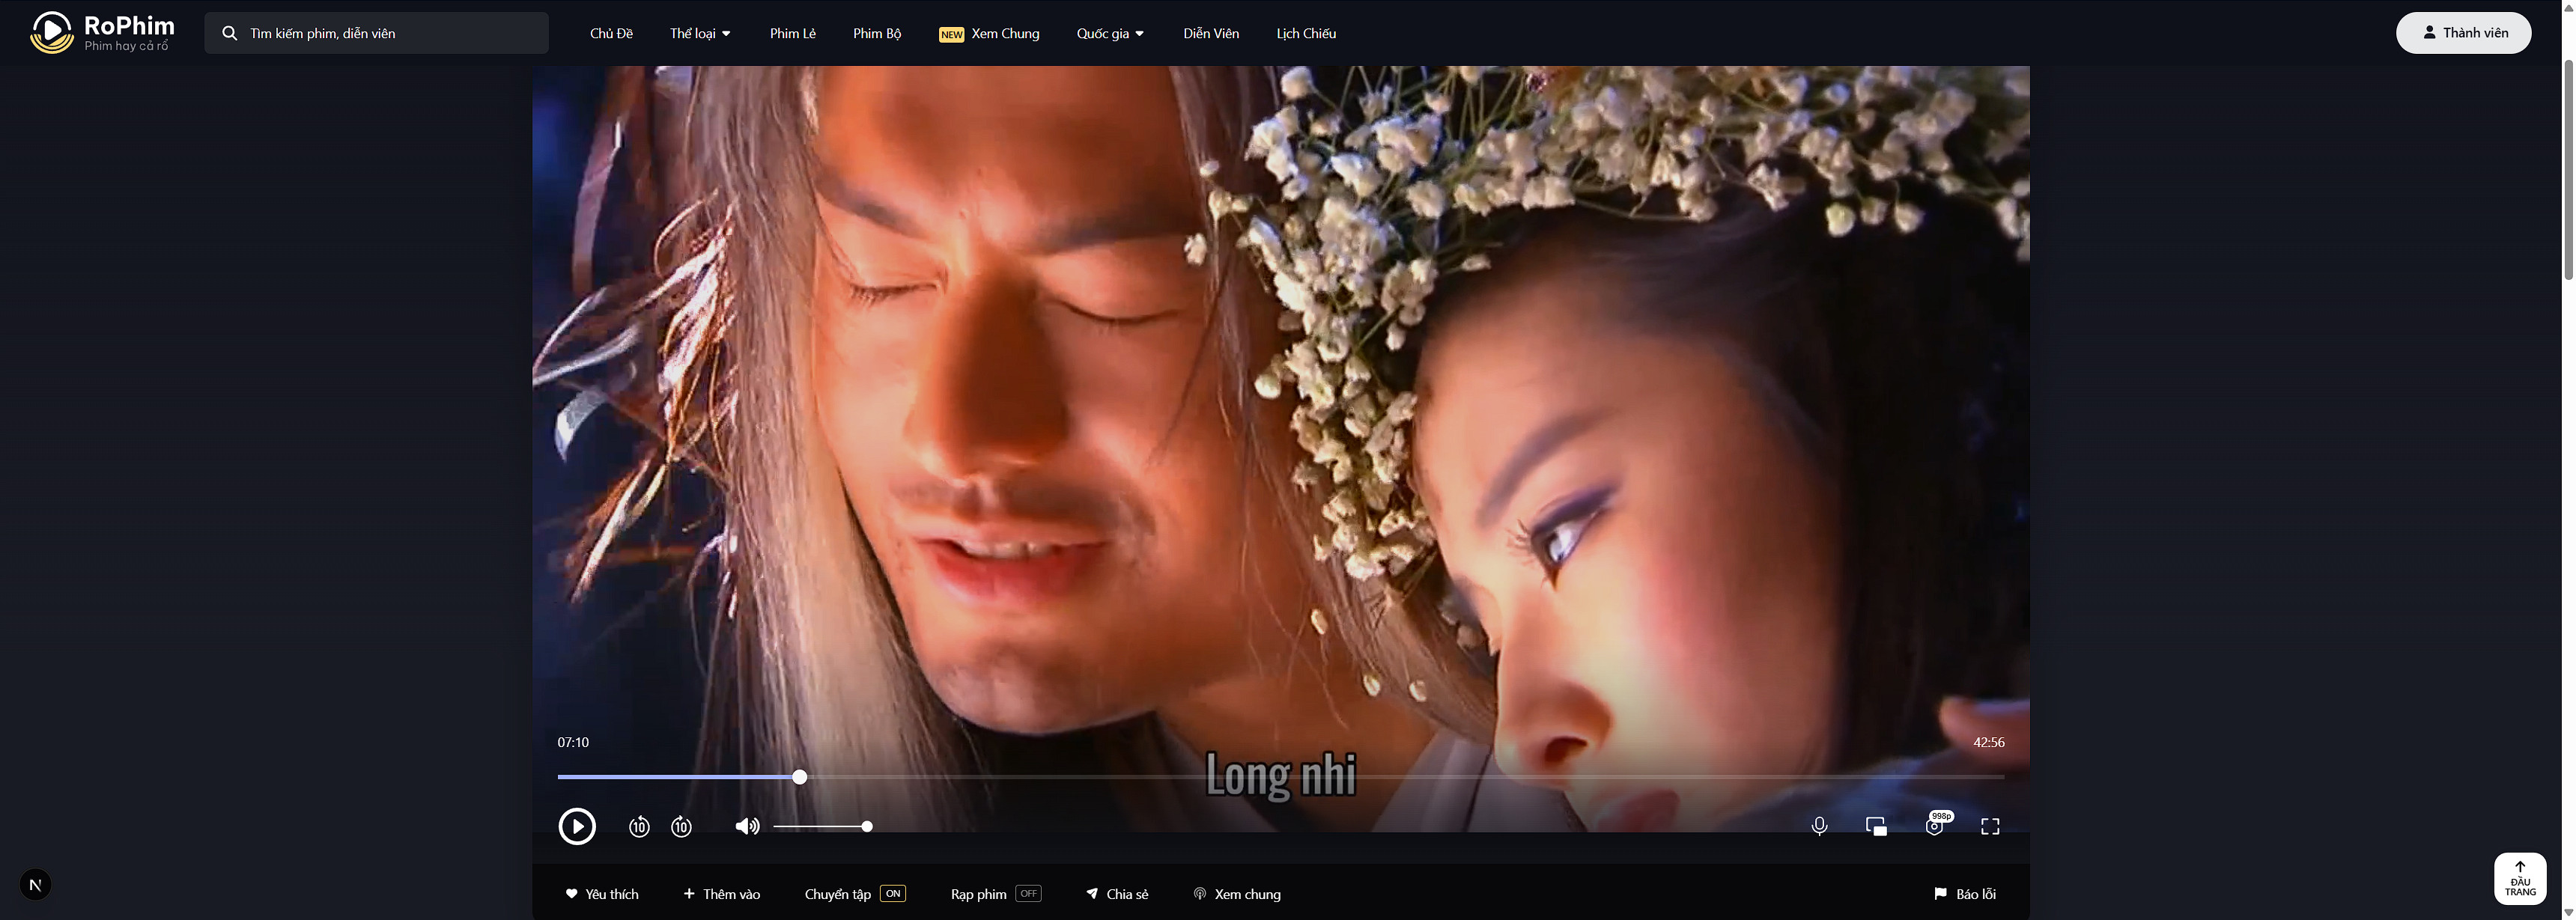Report an error with Báo lỗi
This screenshot has height=920, width=2576.
[x=1965, y=894]
